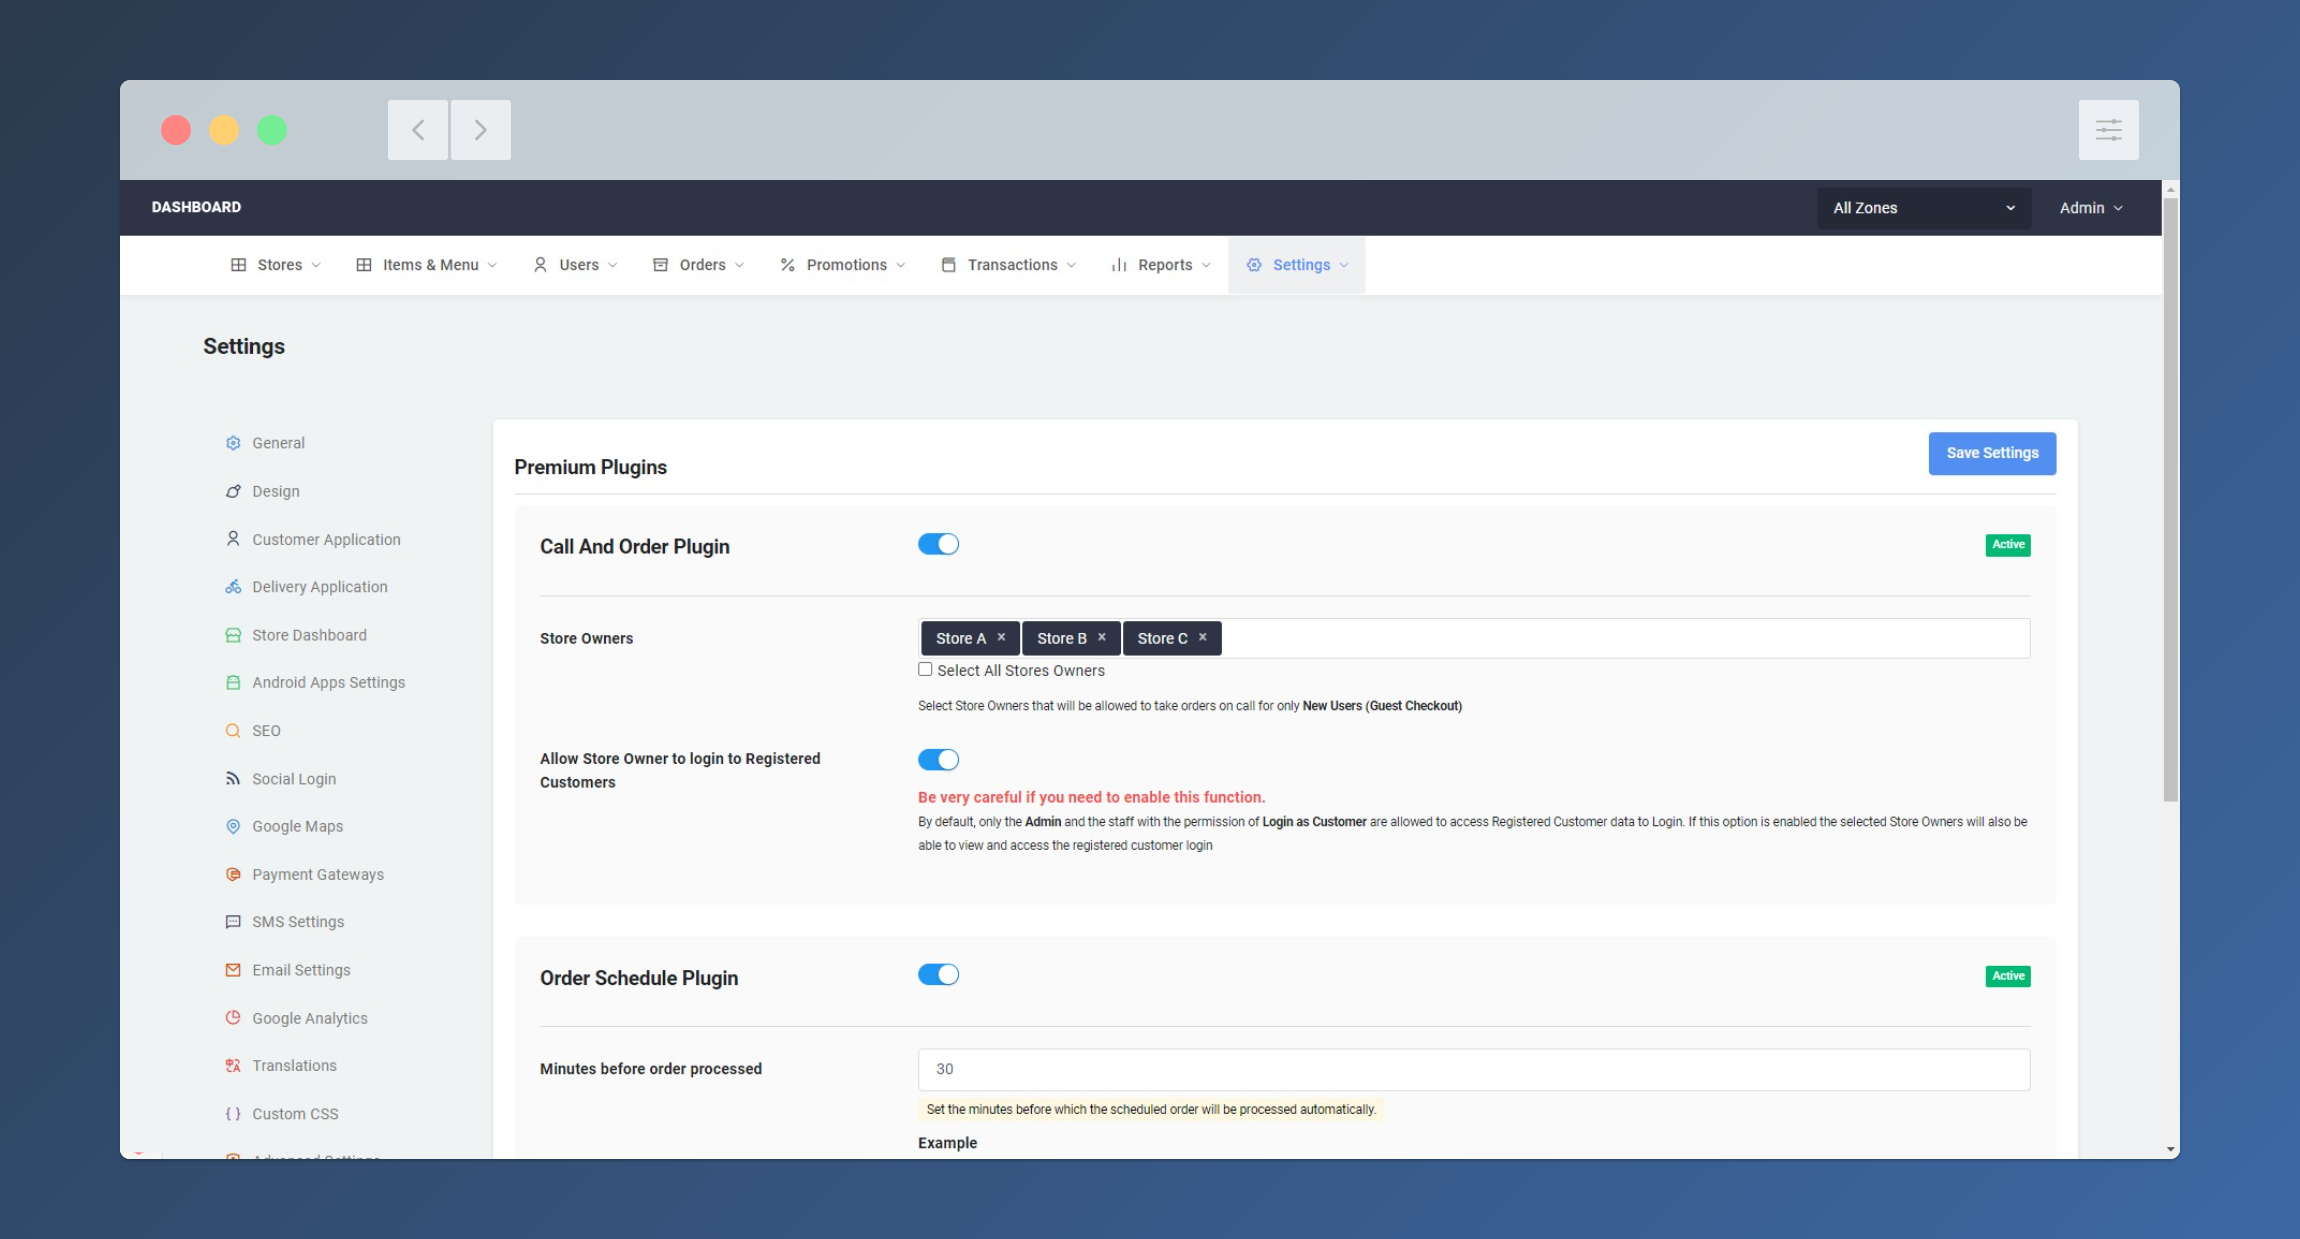This screenshot has height=1239, width=2300.
Task: Click the SEO magnifier icon
Action: tap(233, 731)
